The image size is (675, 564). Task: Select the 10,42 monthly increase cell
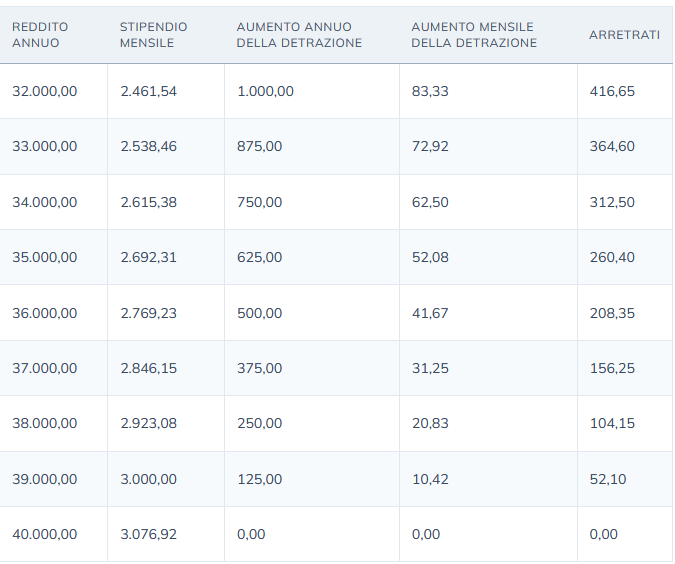click(x=430, y=479)
